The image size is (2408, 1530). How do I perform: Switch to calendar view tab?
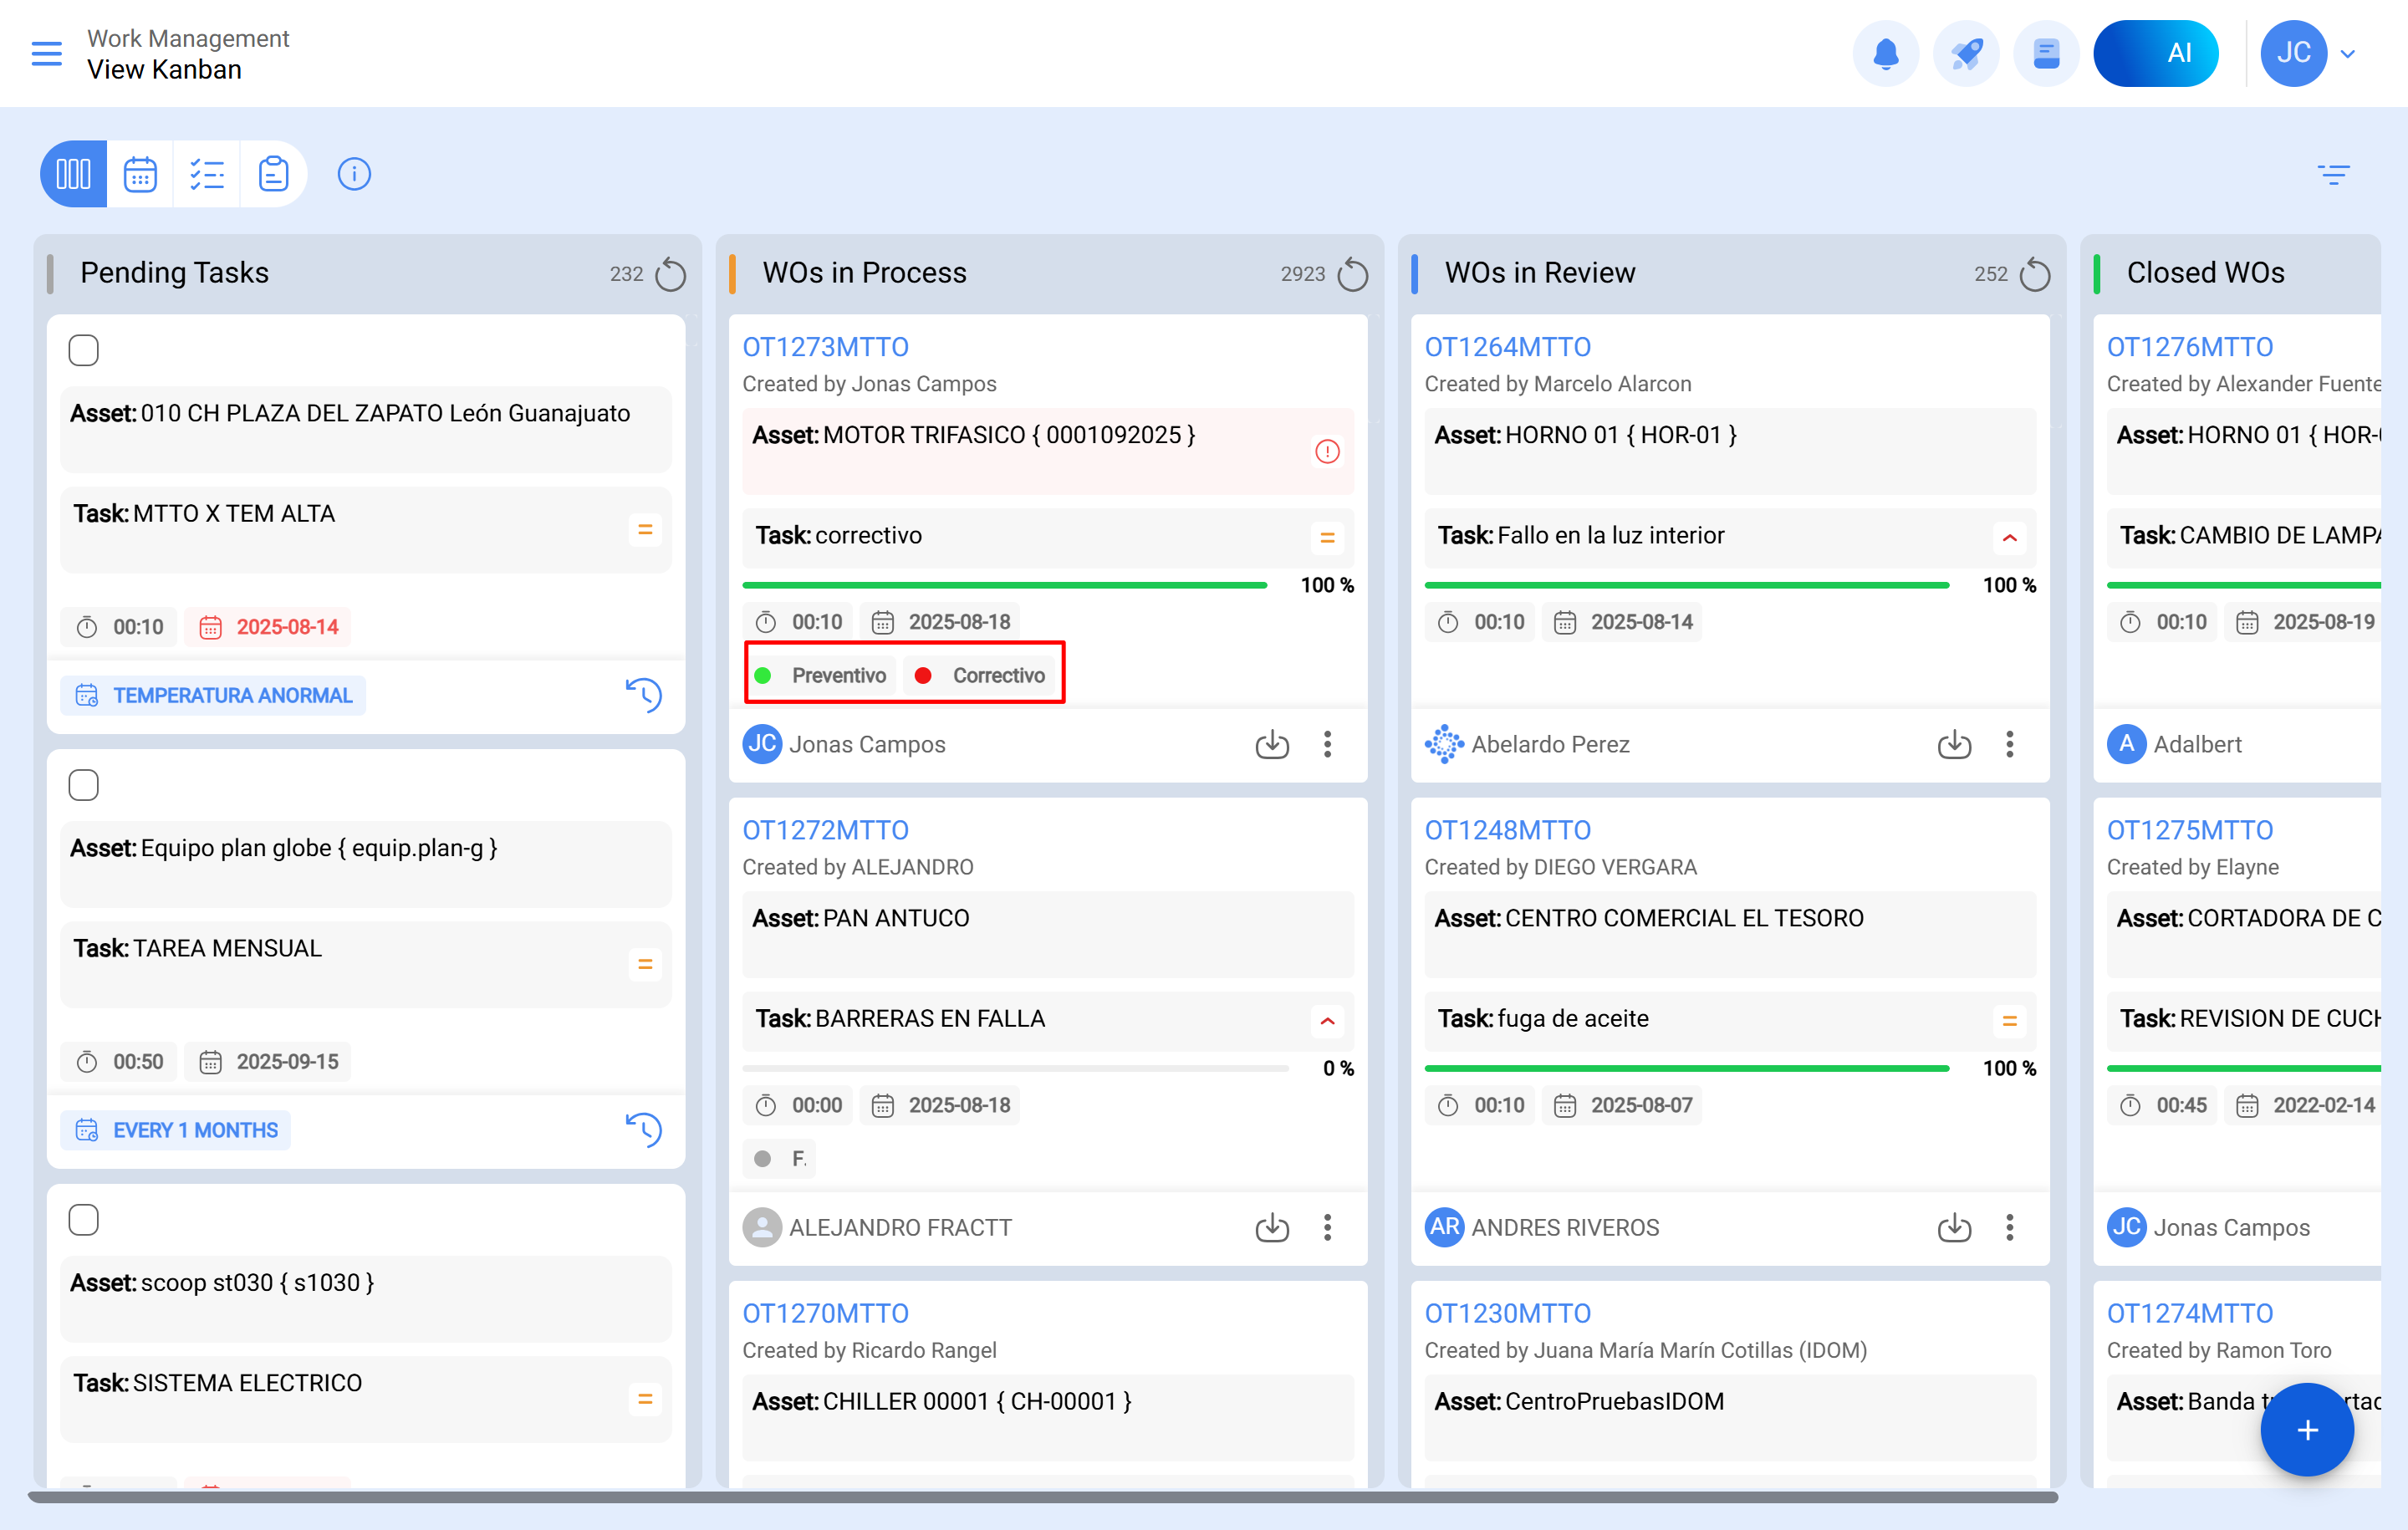[x=140, y=174]
